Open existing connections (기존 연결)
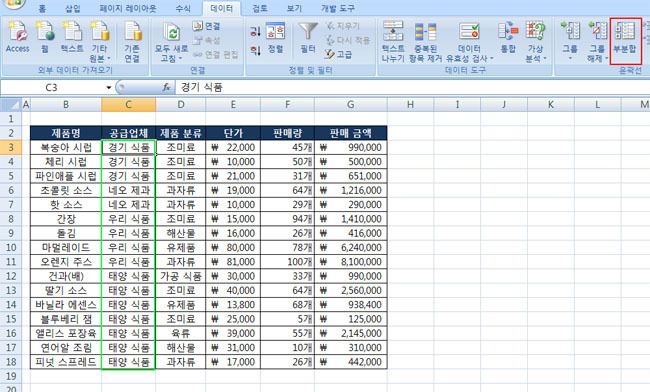Screen dimensions: 650x392 coord(132,42)
